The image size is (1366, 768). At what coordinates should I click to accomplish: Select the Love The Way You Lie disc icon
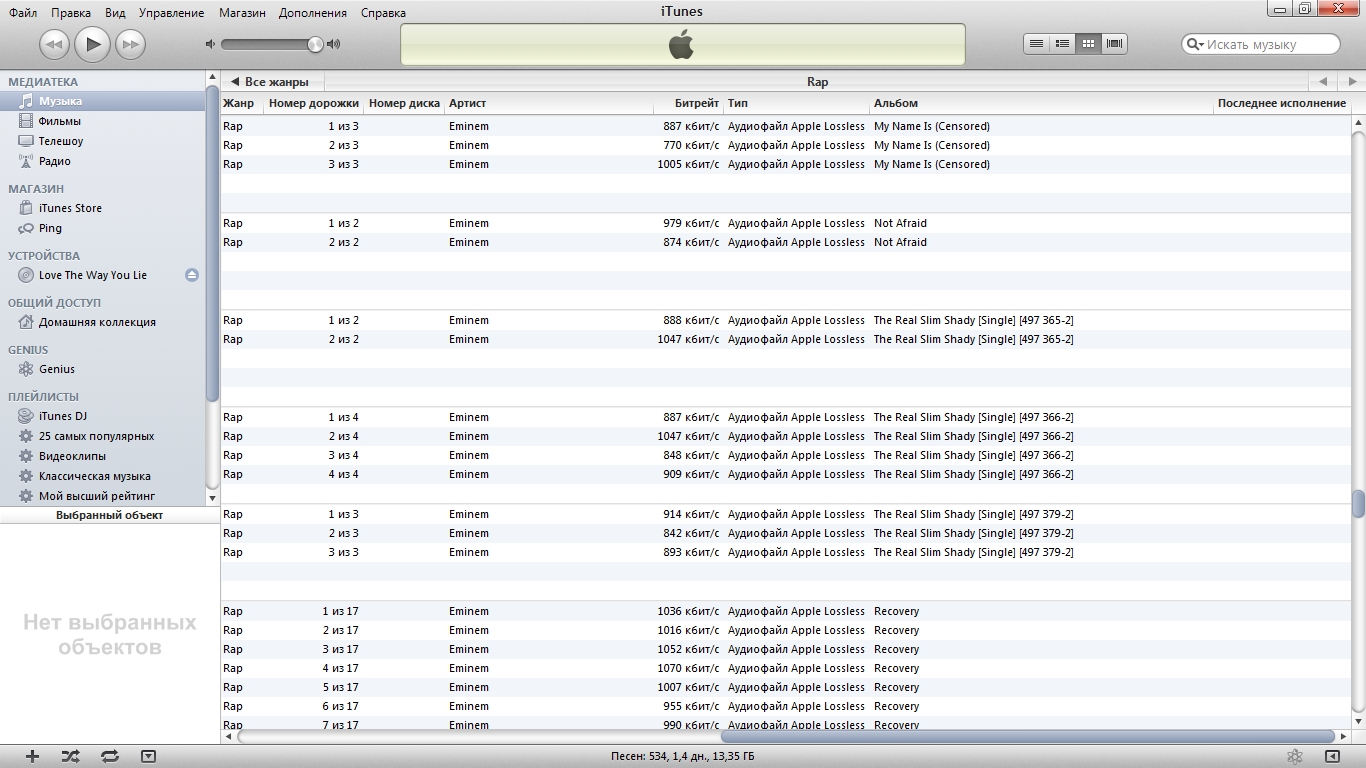coord(26,275)
